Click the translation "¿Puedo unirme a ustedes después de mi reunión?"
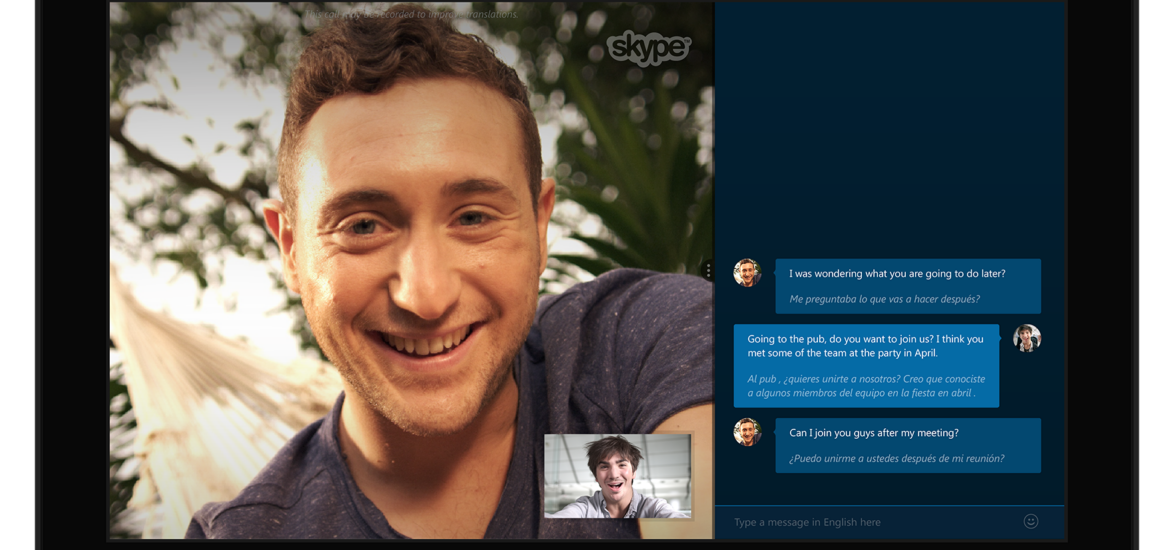 (896, 459)
